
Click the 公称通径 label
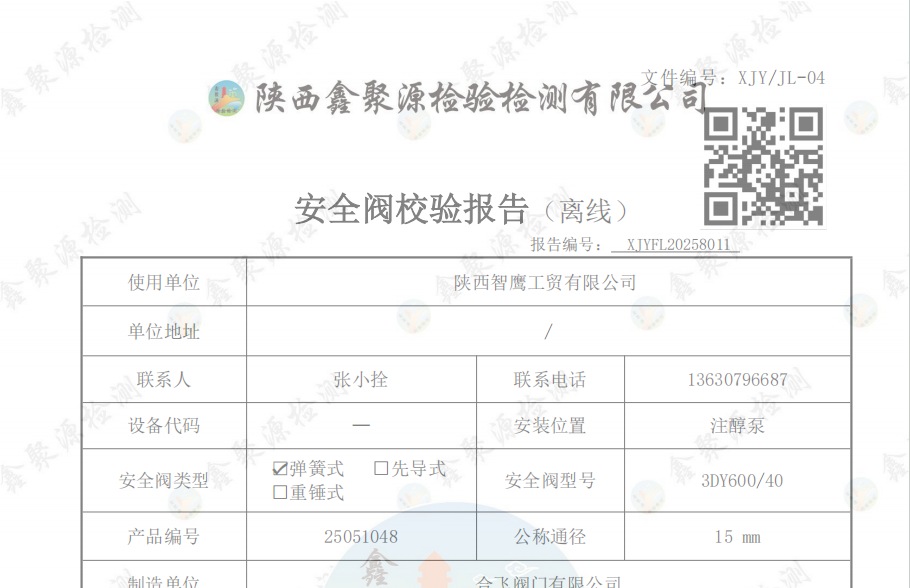coord(550,536)
